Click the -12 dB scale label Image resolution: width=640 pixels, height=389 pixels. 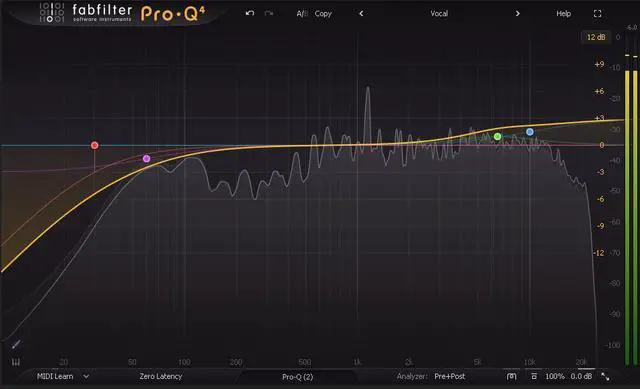[598, 253]
